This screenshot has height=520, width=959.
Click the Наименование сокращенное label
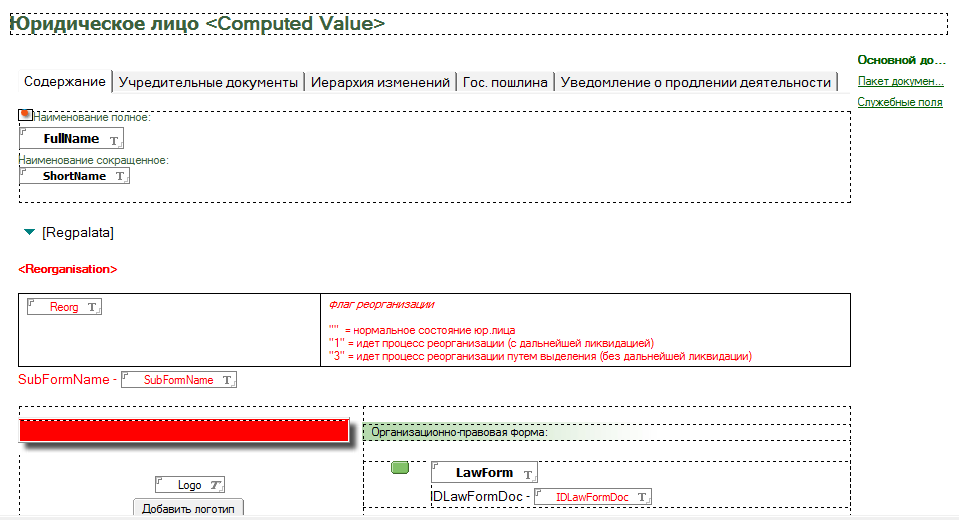tap(94, 160)
